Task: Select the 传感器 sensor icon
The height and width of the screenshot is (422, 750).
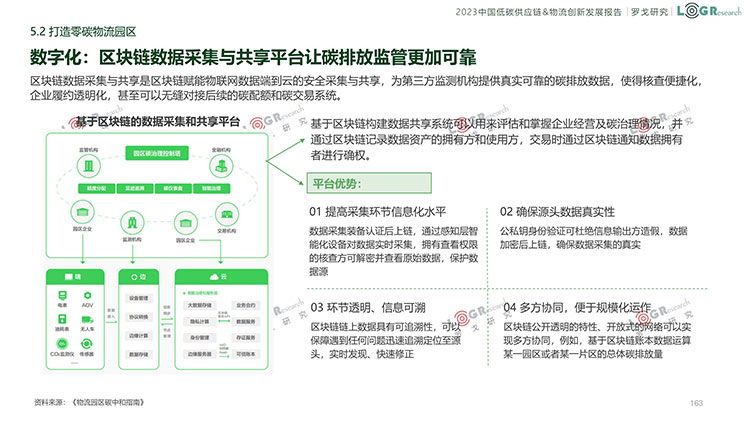Action: coord(87,344)
